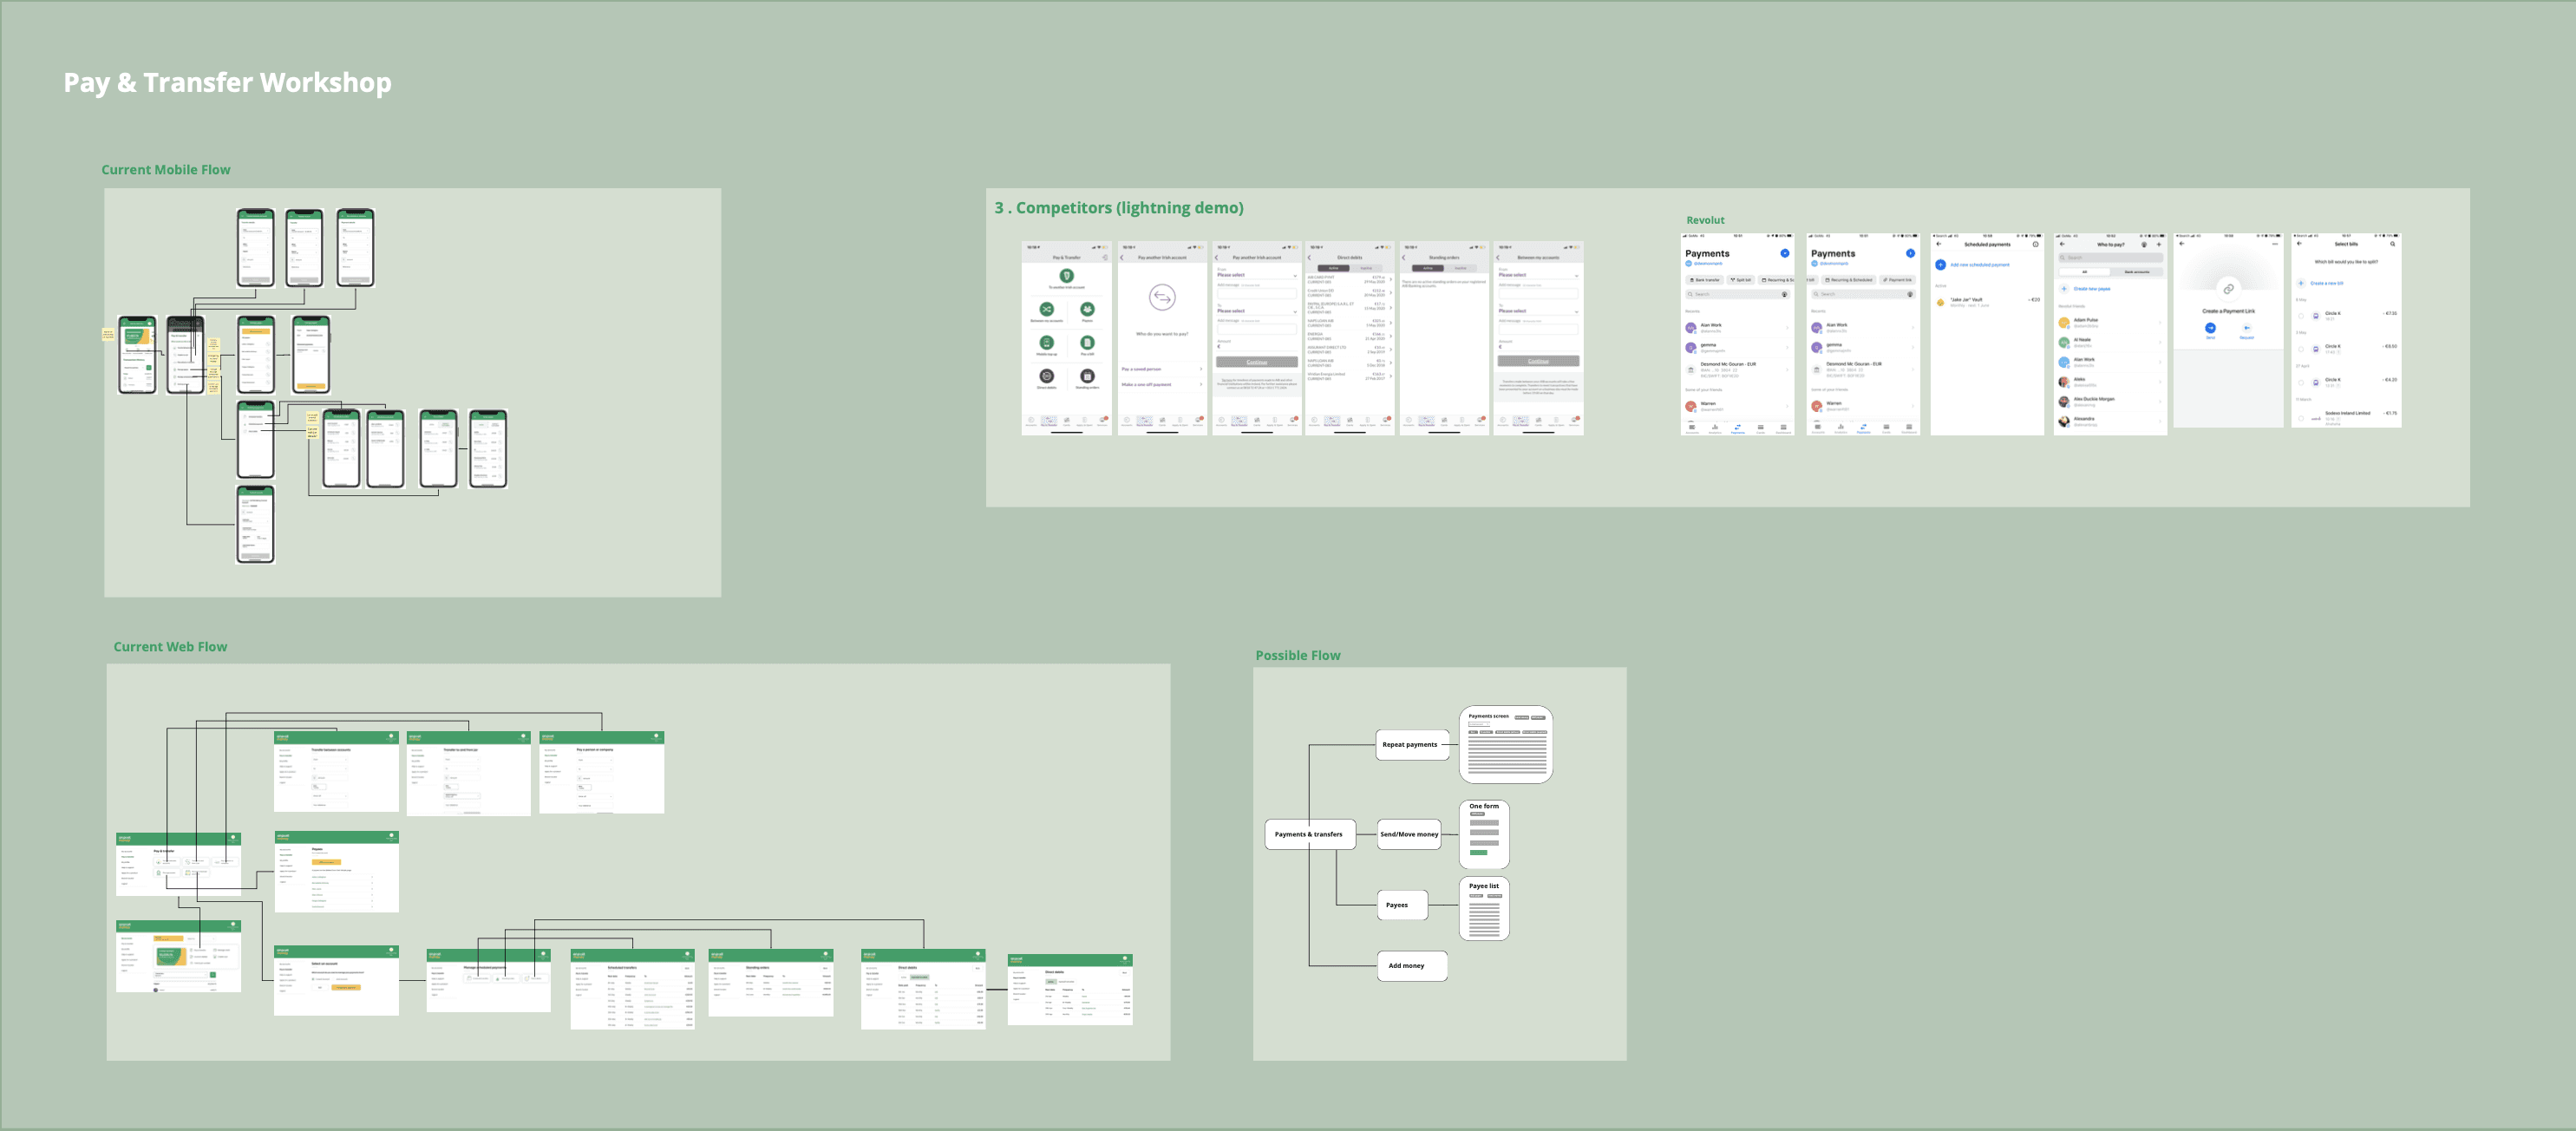Screen dimensions: 2576x1131
Task: Select the radio button for the €7.35 Circle K bill
Action: pos(2301,316)
